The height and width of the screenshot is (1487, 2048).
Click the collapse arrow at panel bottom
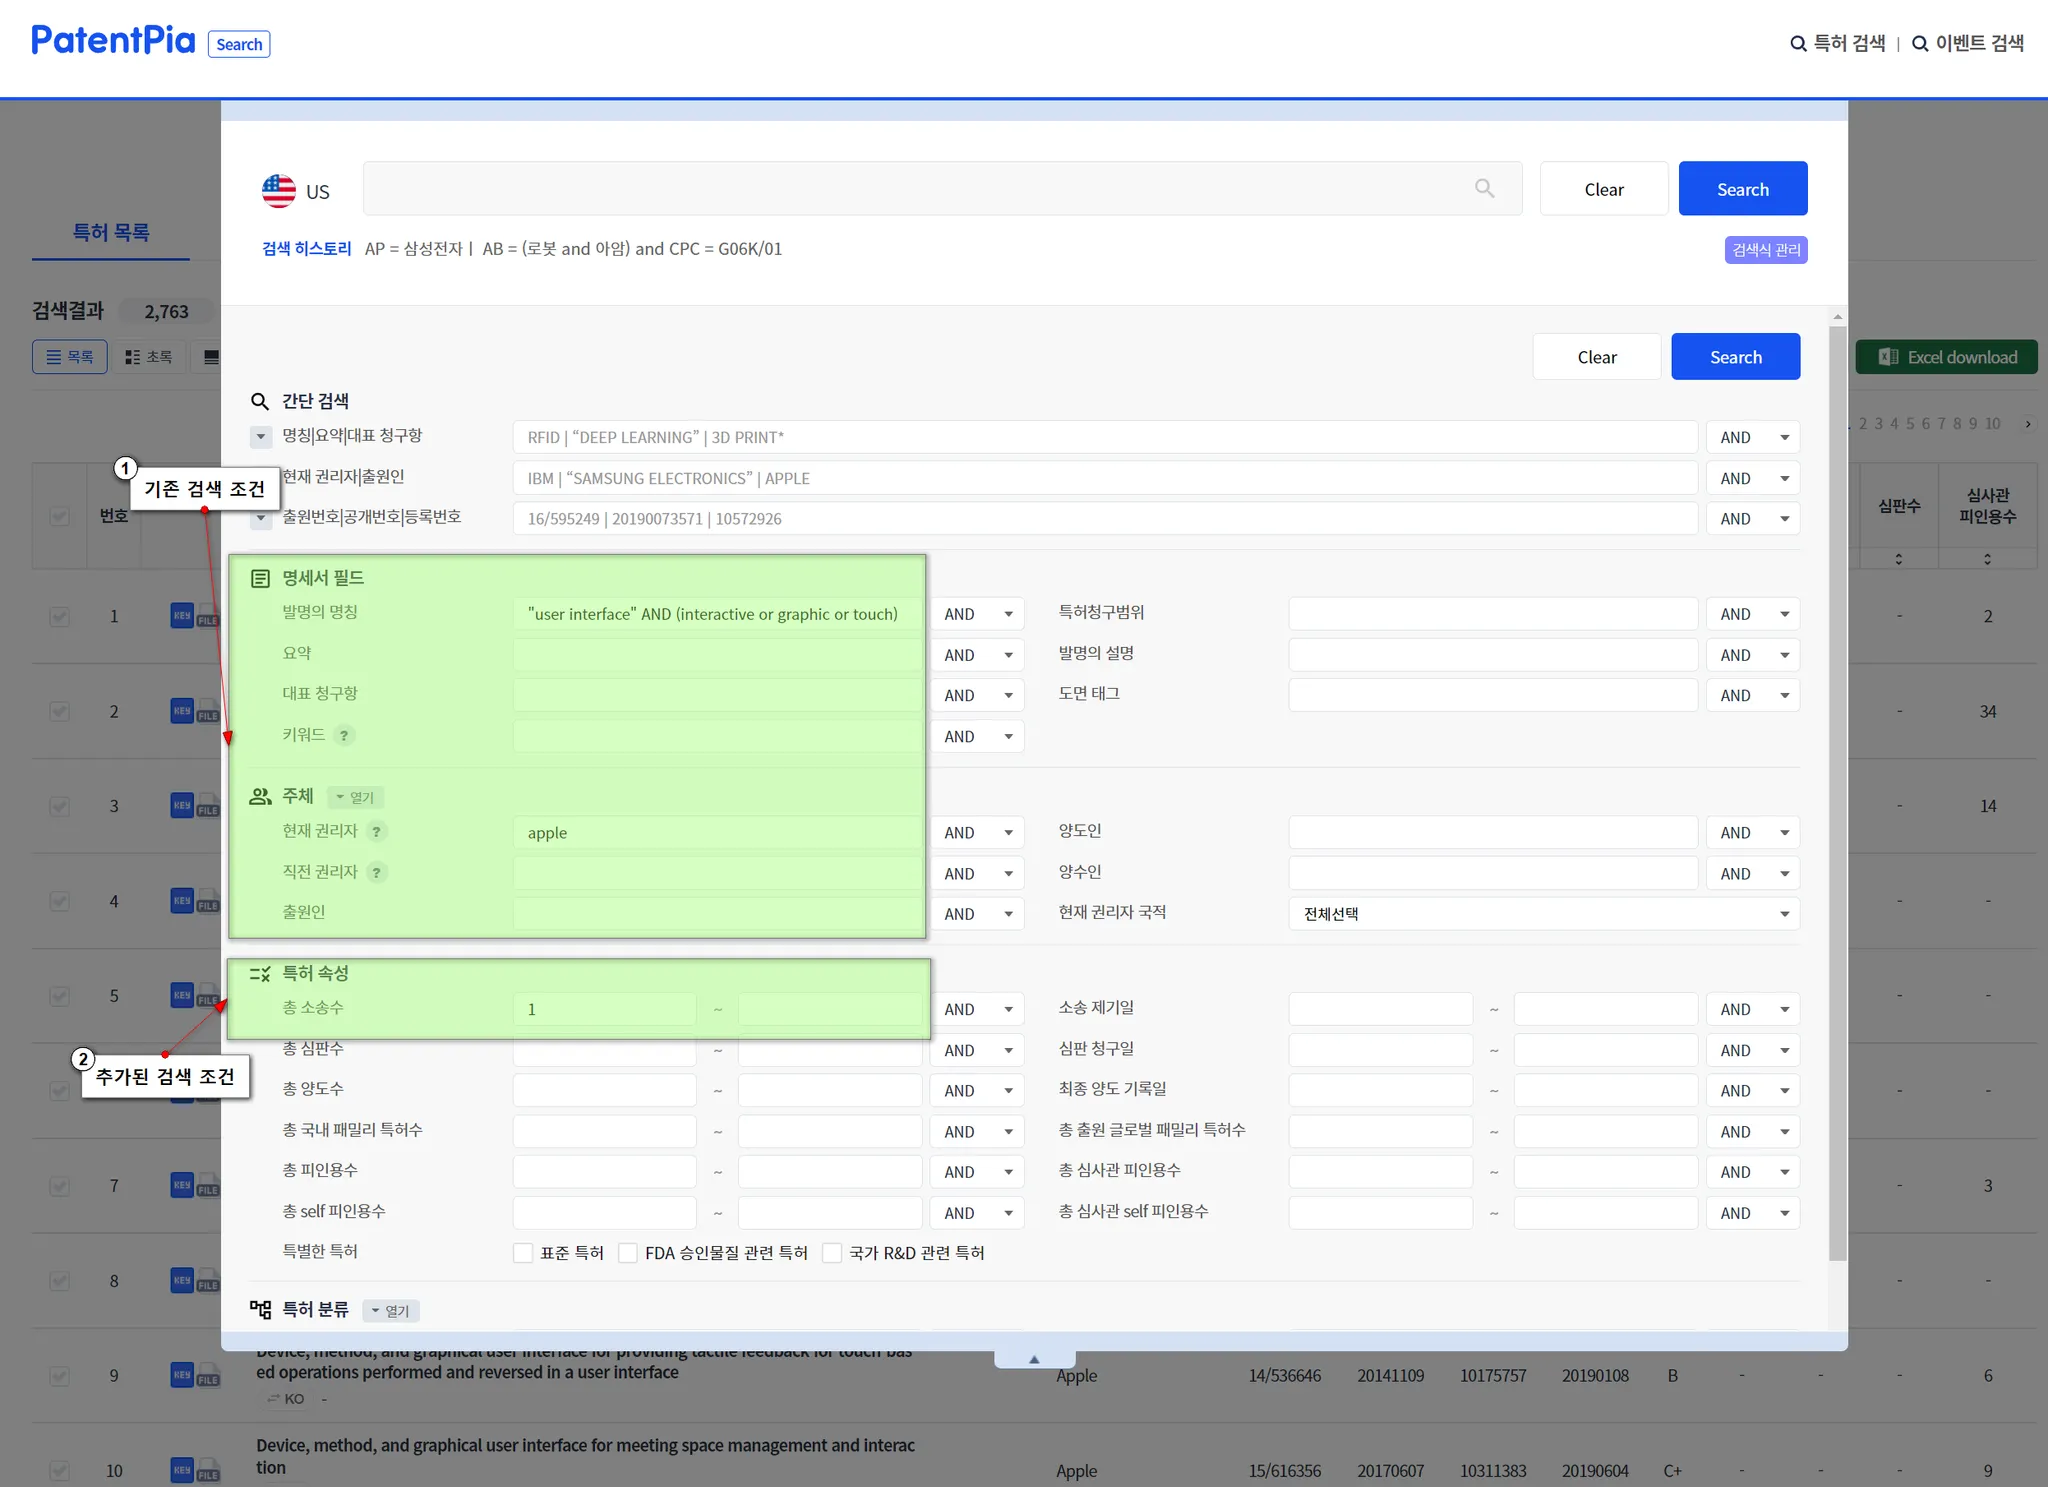point(1034,1359)
